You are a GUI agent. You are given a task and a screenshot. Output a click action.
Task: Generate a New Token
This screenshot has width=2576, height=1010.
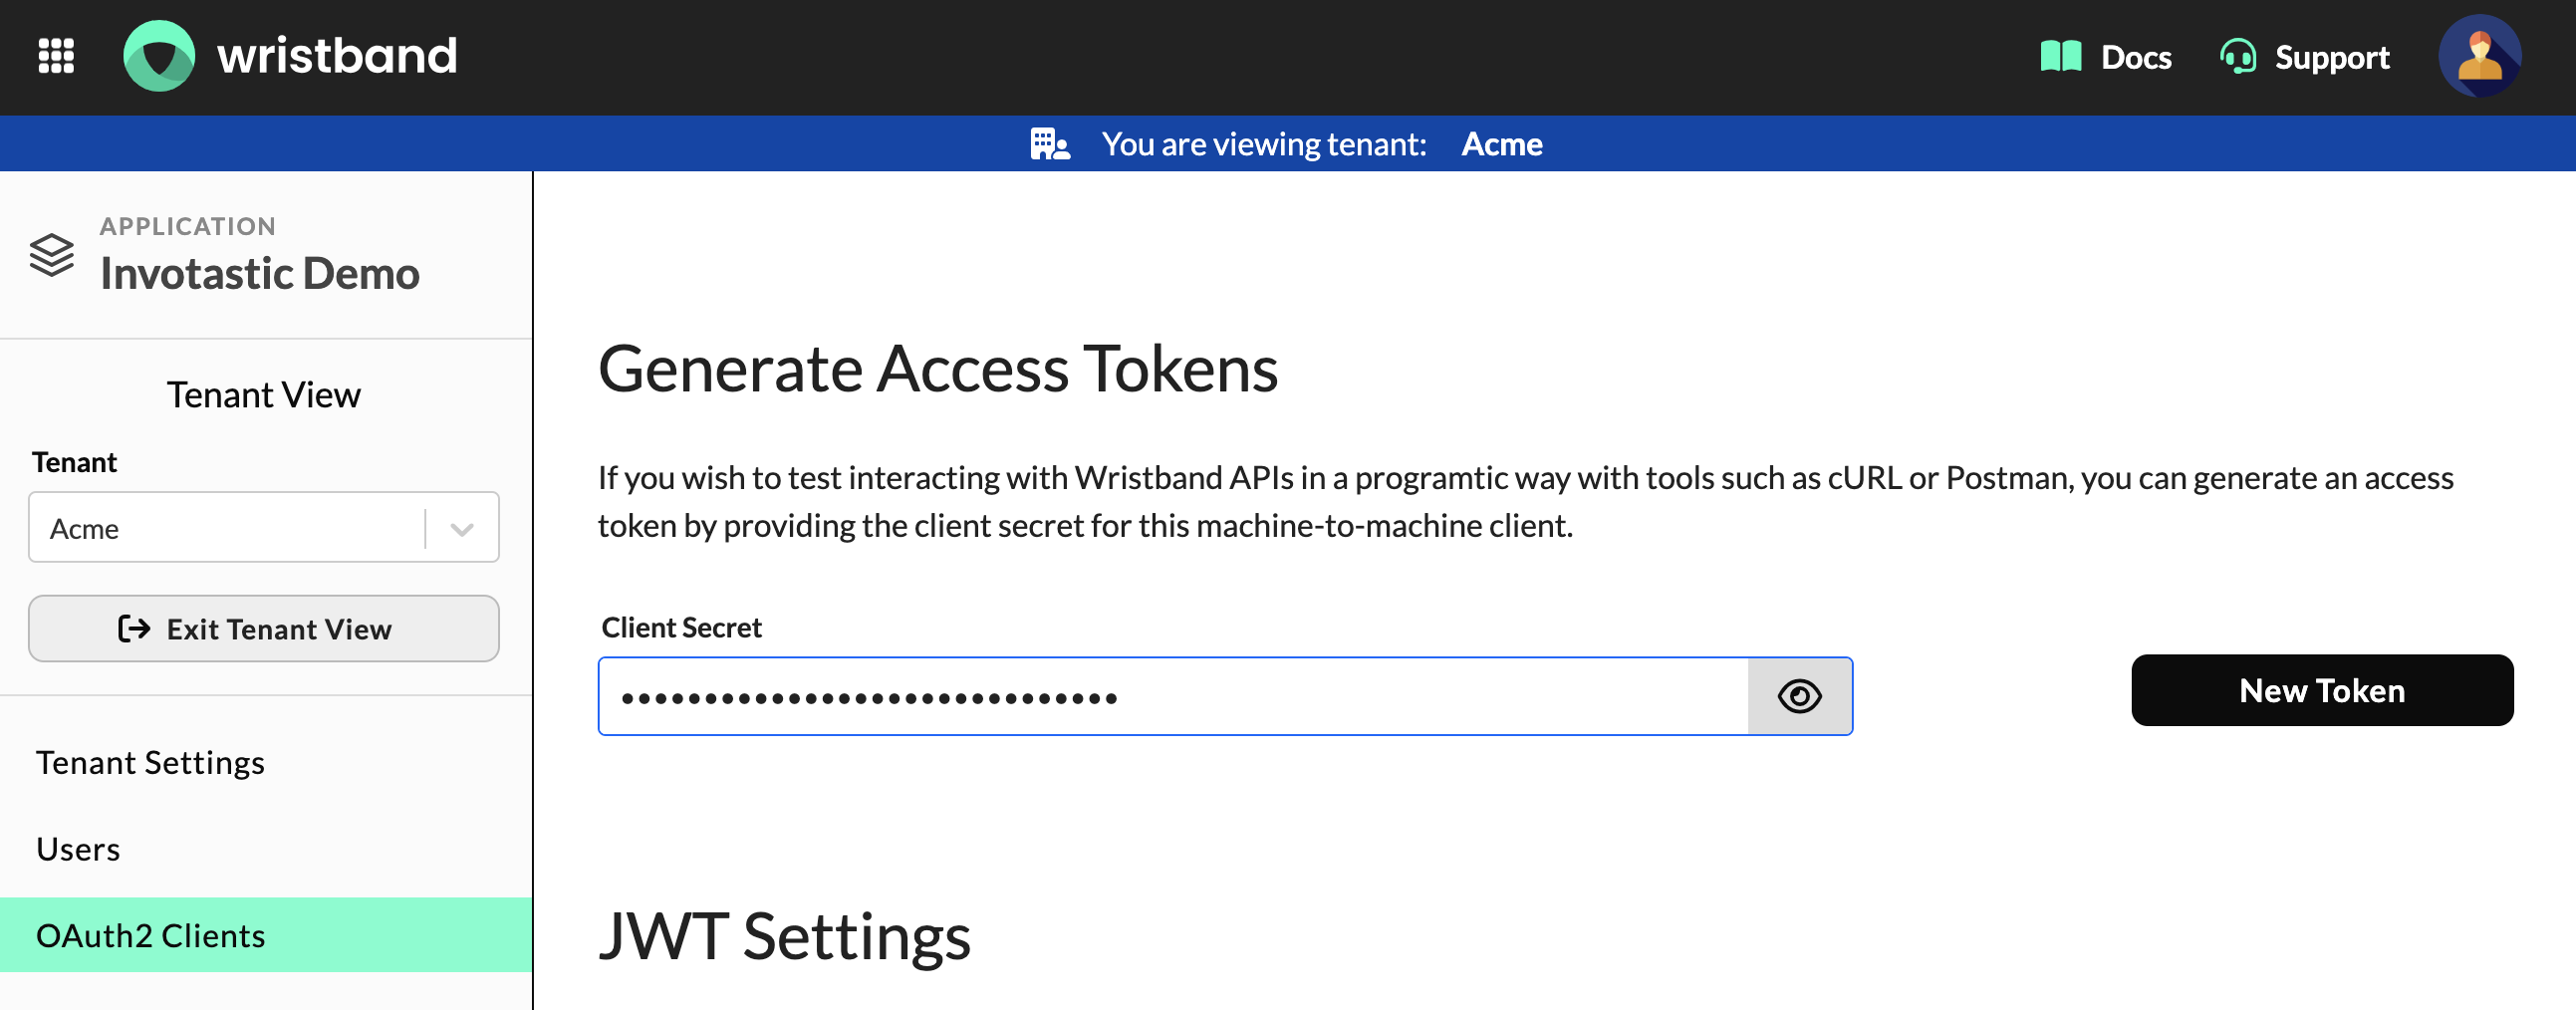pos(2321,690)
